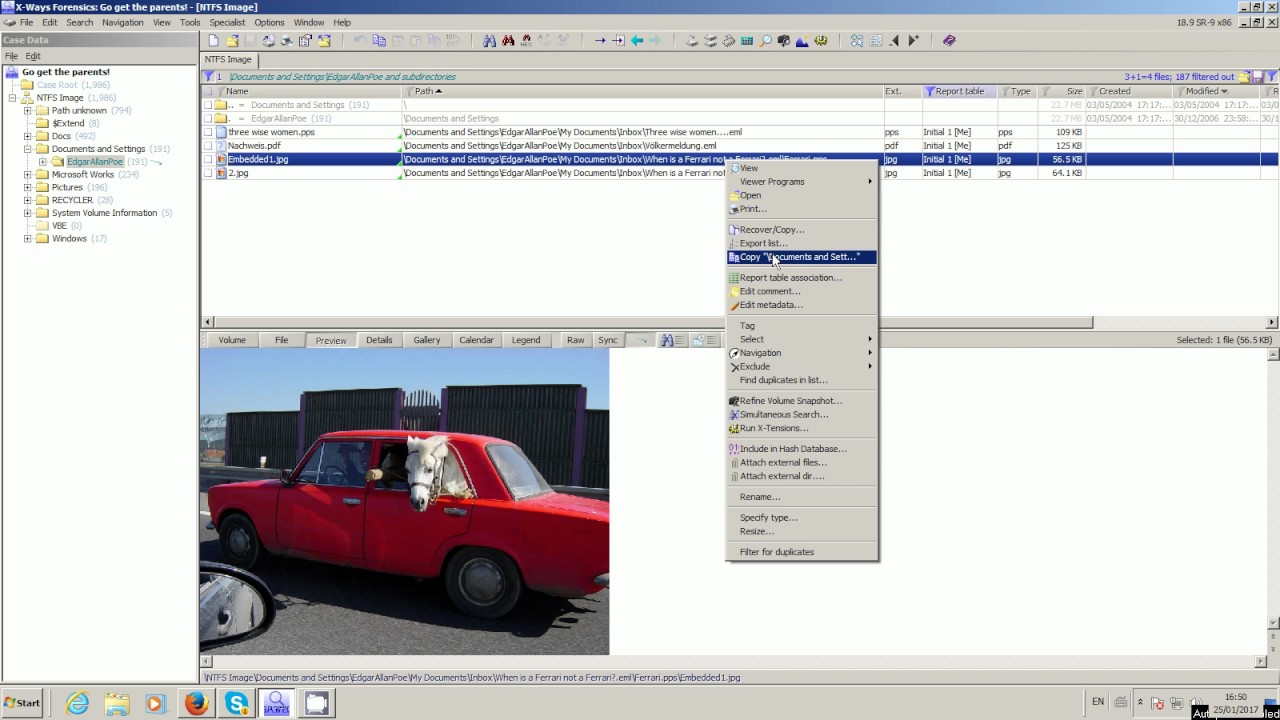The width and height of the screenshot is (1280, 720).
Task: Collapse the Documents and Settings tree node
Action: pyautogui.click(x=28, y=149)
